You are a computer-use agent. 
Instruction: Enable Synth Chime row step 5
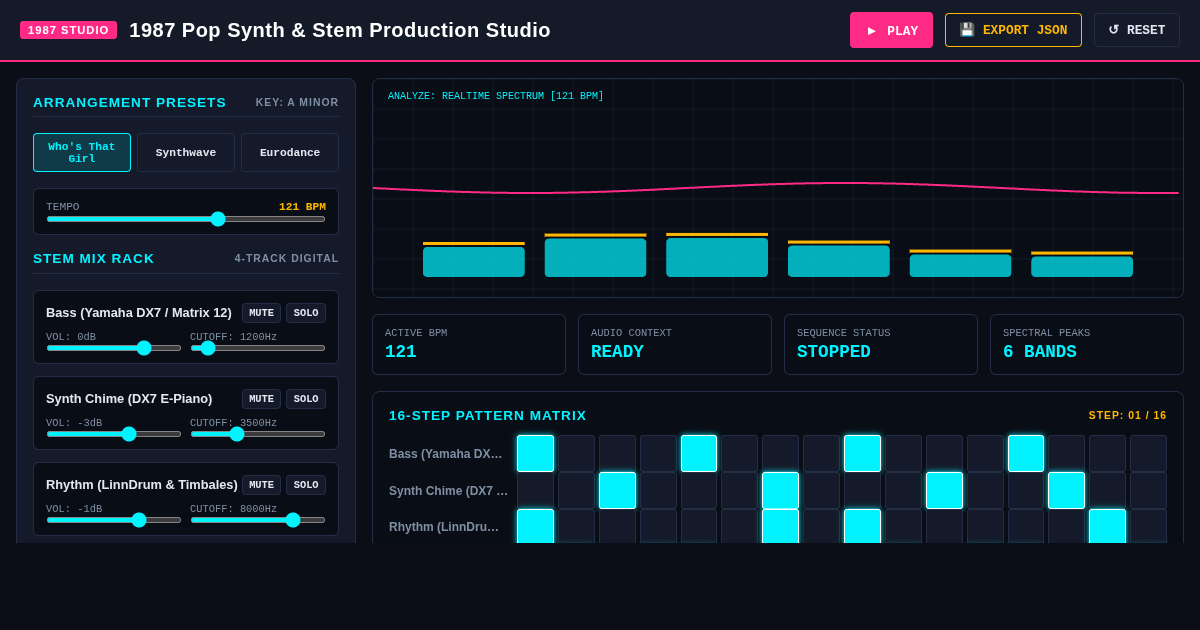(x=699, y=490)
